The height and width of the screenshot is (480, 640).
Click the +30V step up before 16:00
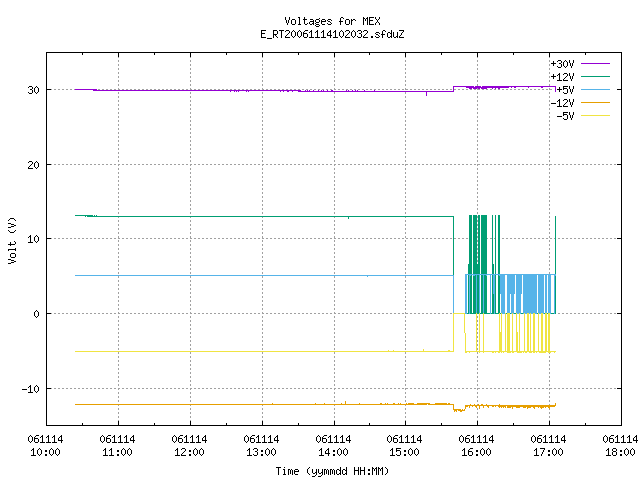(x=453, y=89)
